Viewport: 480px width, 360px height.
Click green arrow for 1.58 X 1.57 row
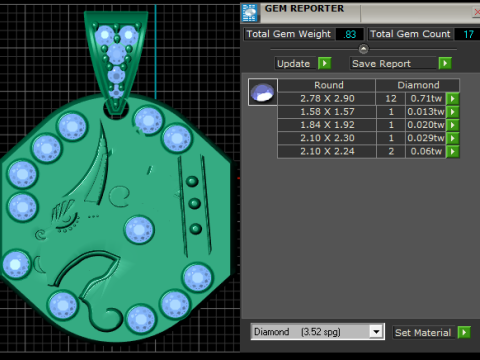click(453, 112)
